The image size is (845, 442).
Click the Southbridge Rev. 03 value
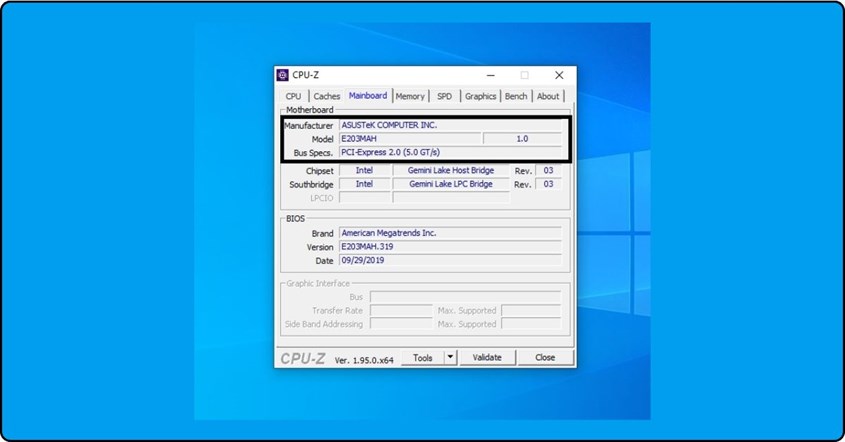pos(549,184)
